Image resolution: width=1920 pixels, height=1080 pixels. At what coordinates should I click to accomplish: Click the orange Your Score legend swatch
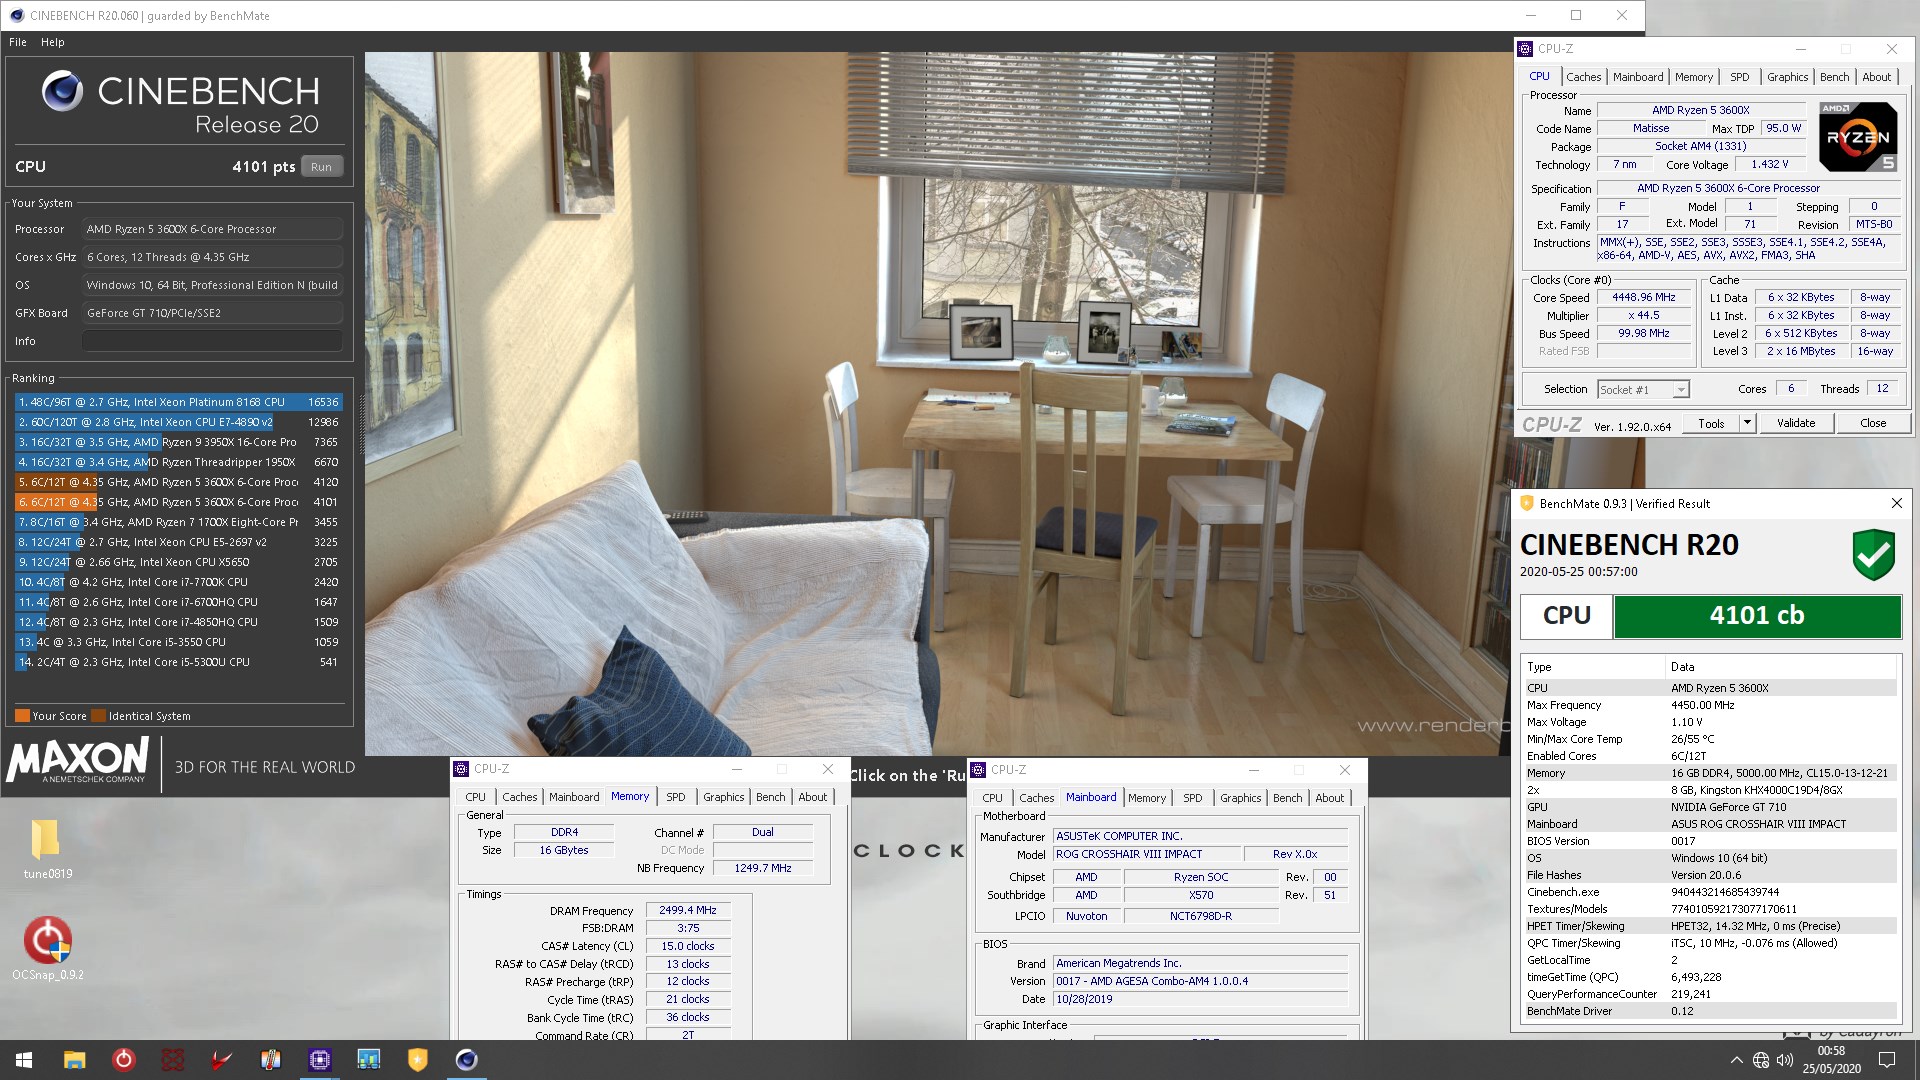[22, 716]
